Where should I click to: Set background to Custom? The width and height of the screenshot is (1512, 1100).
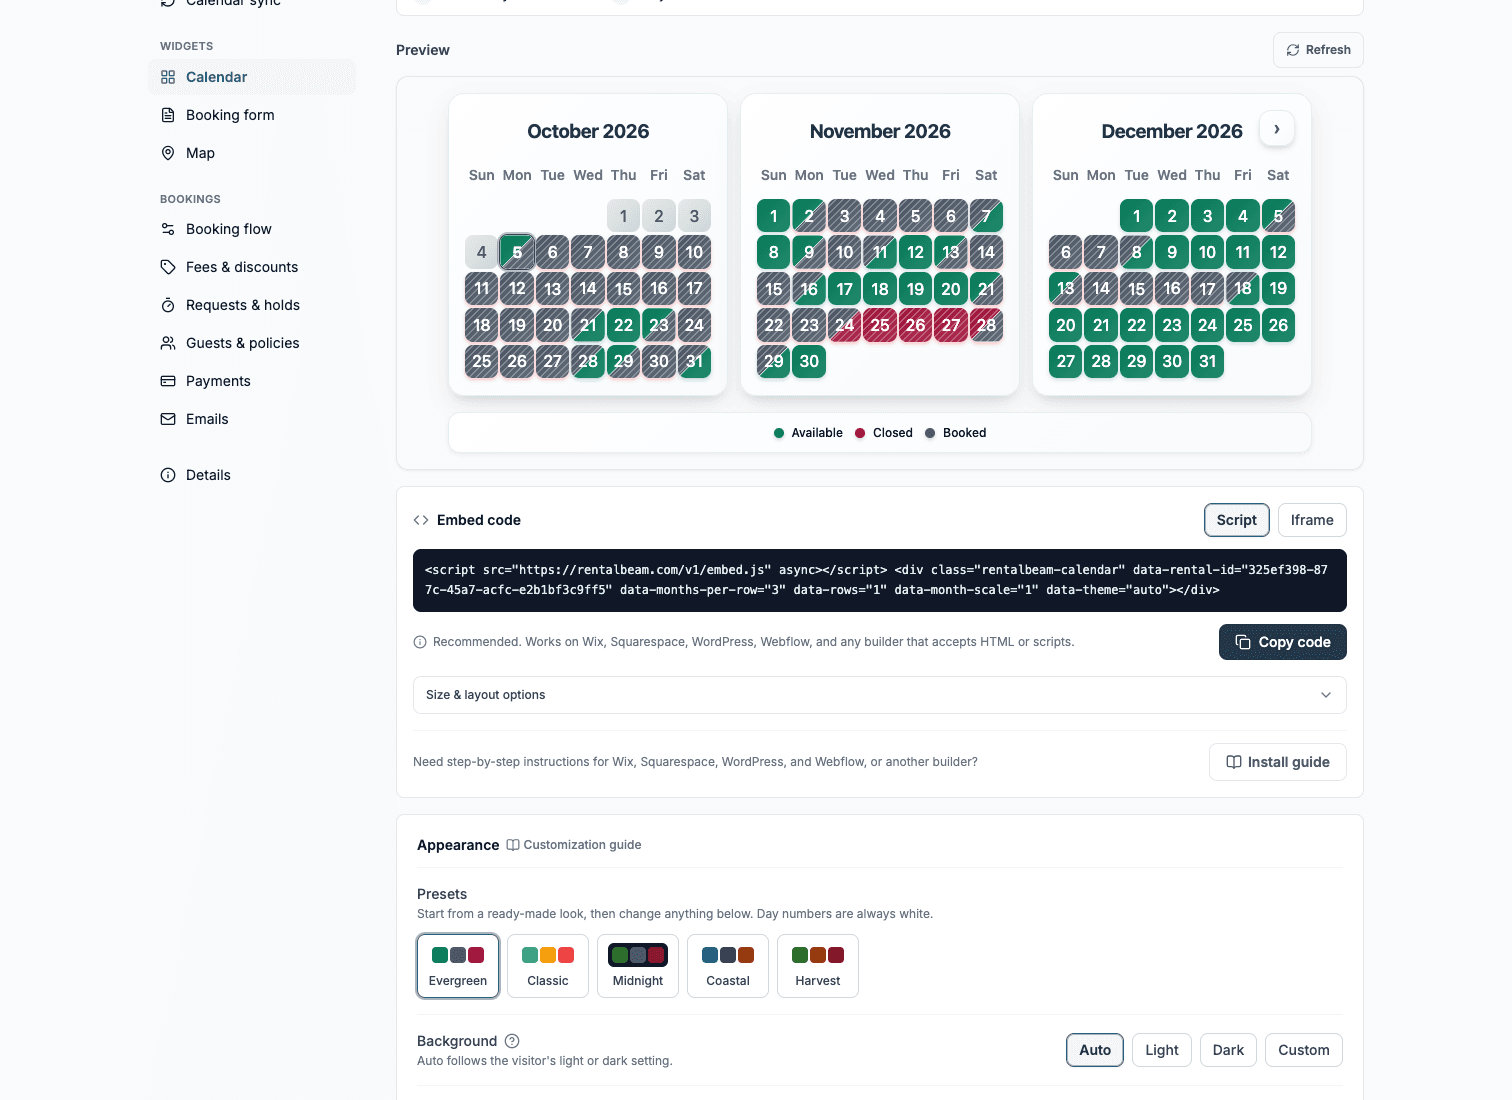pyautogui.click(x=1304, y=1050)
